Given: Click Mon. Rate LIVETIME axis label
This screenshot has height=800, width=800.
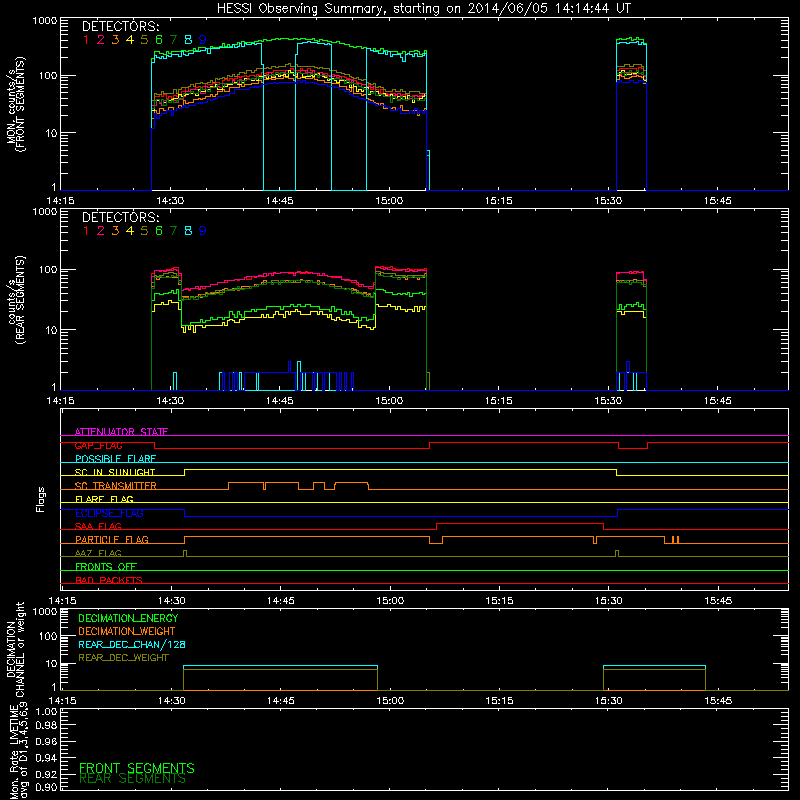Looking at the screenshot, I should 18,751.
